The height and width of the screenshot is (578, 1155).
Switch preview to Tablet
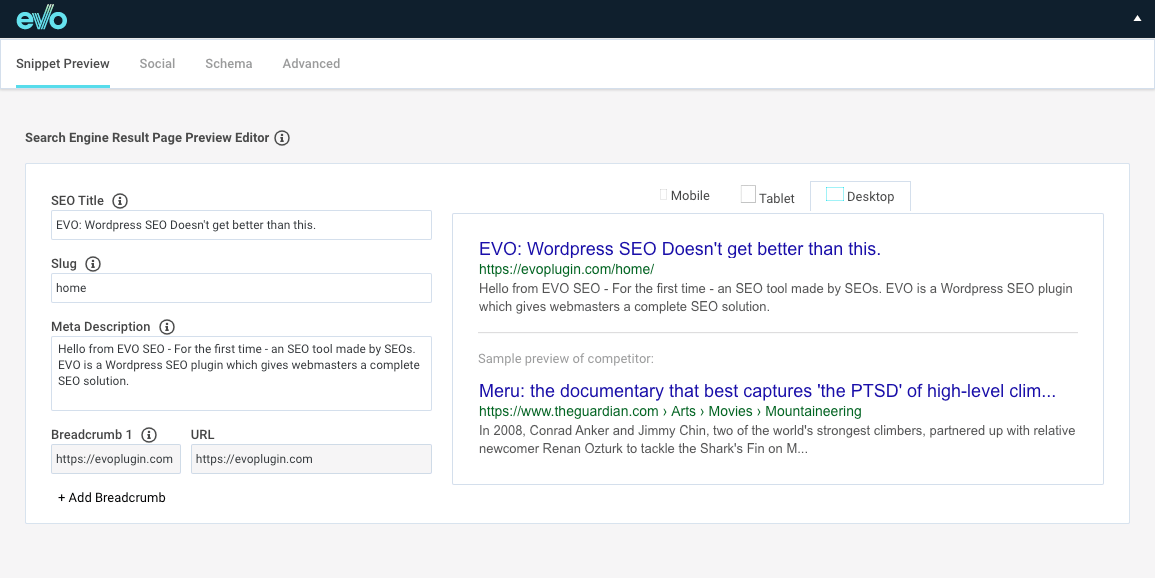768,197
